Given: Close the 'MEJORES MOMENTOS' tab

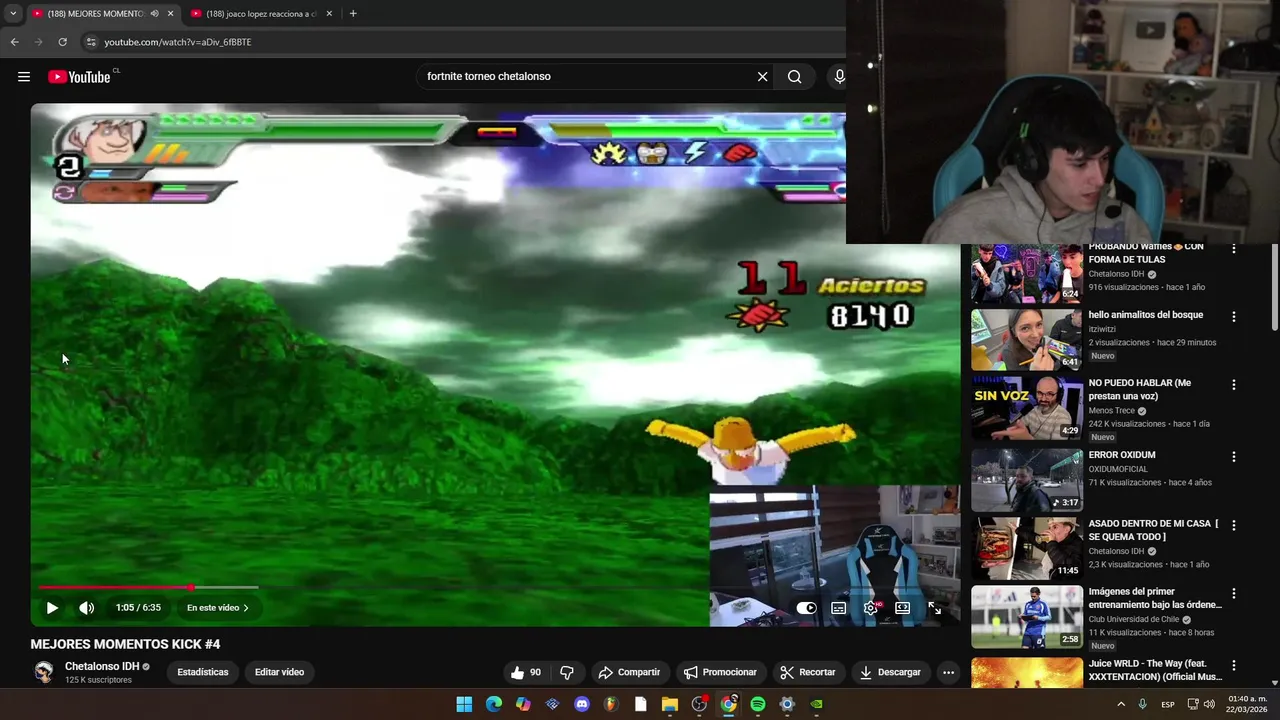Looking at the screenshot, I should pos(171,14).
